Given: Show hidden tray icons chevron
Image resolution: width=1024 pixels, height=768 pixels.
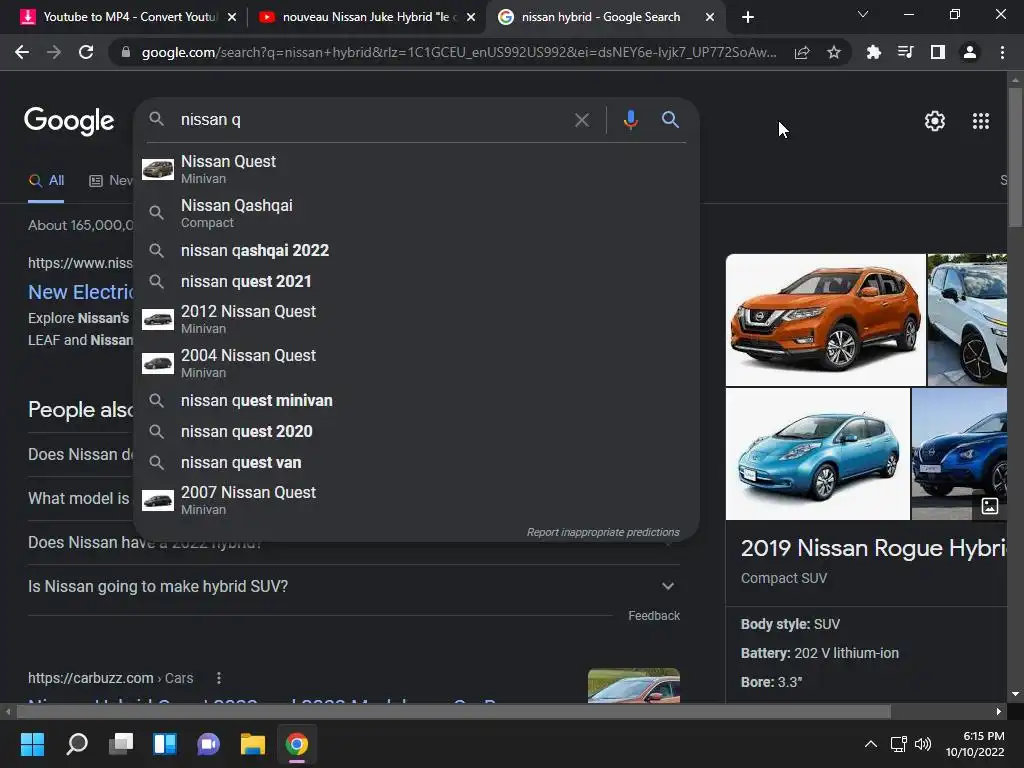Looking at the screenshot, I should tap(871, 744).
